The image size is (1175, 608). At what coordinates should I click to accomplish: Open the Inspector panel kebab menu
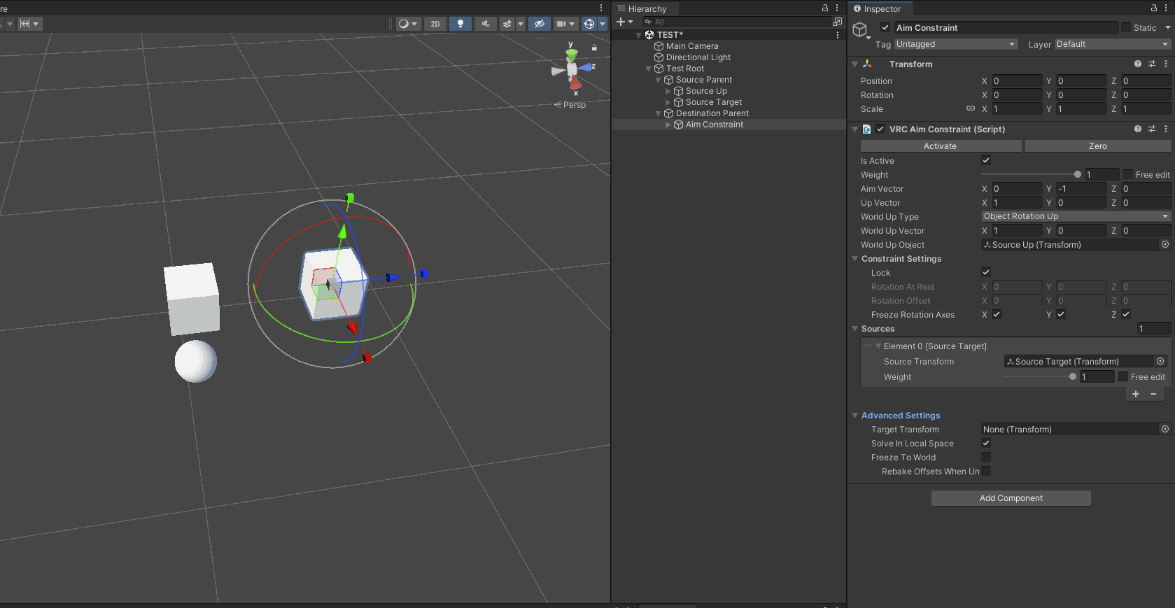pyautogui.click(x=1167, y=8)
